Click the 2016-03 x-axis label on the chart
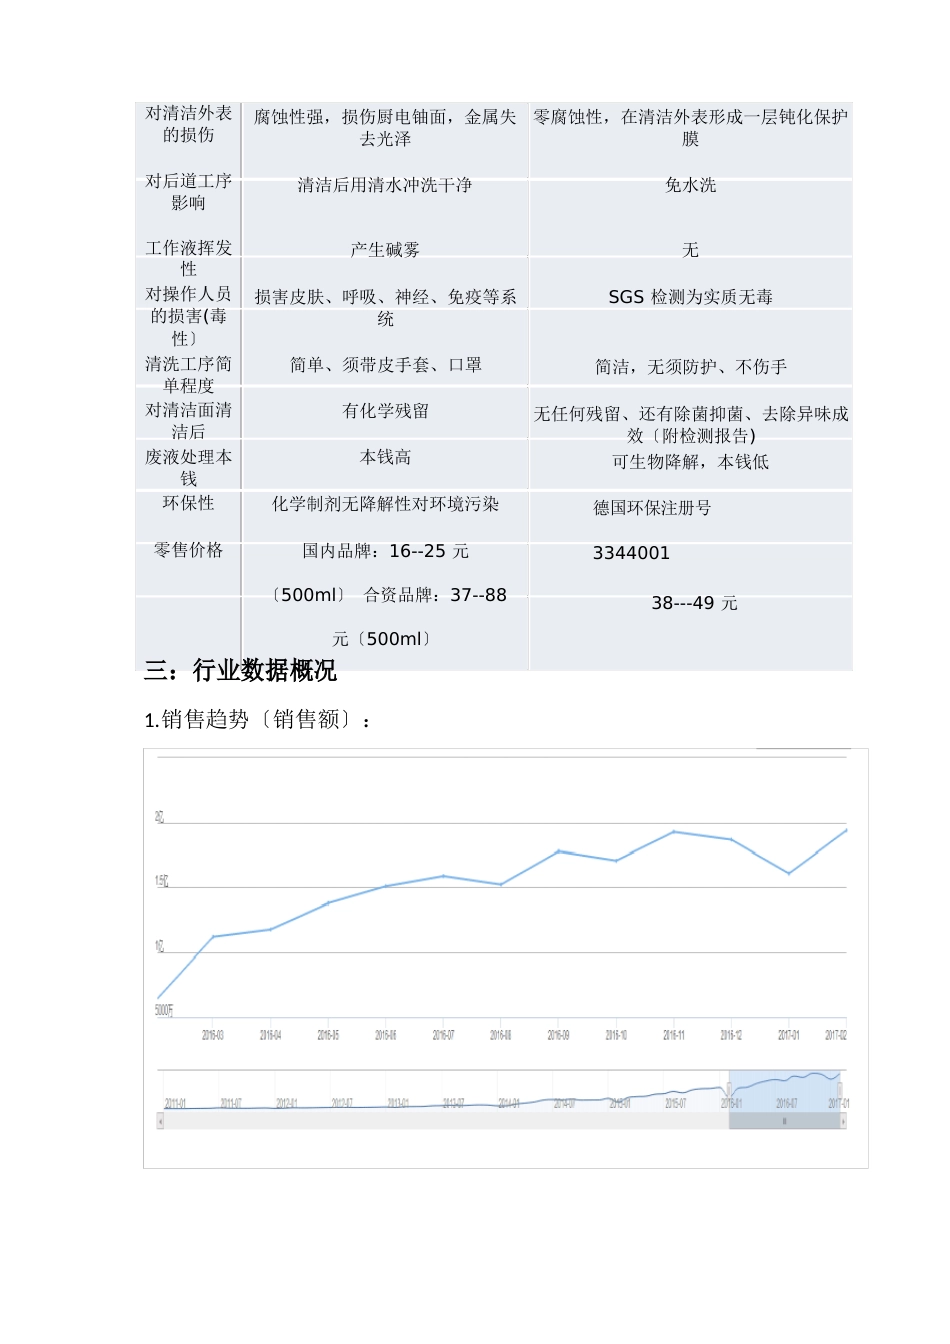The height and width of the screenshot is (1344, 950). pos(213,1035)
